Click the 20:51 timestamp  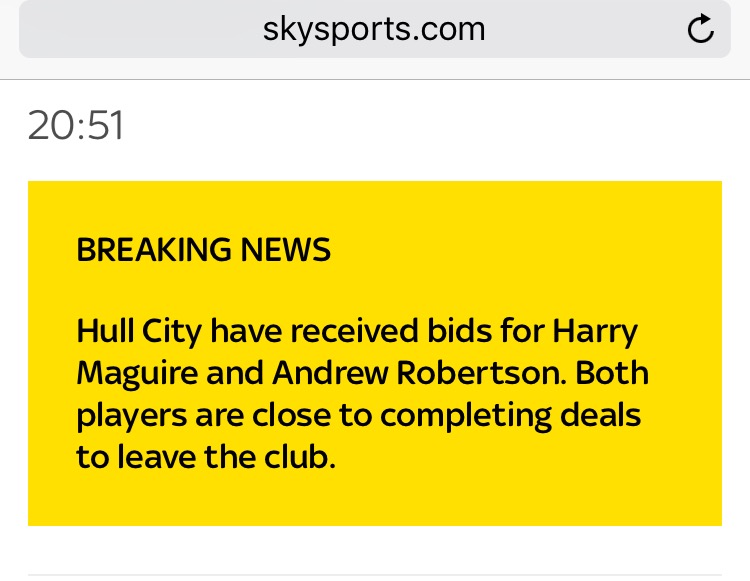pyautogui.click(x=76, y=126)
